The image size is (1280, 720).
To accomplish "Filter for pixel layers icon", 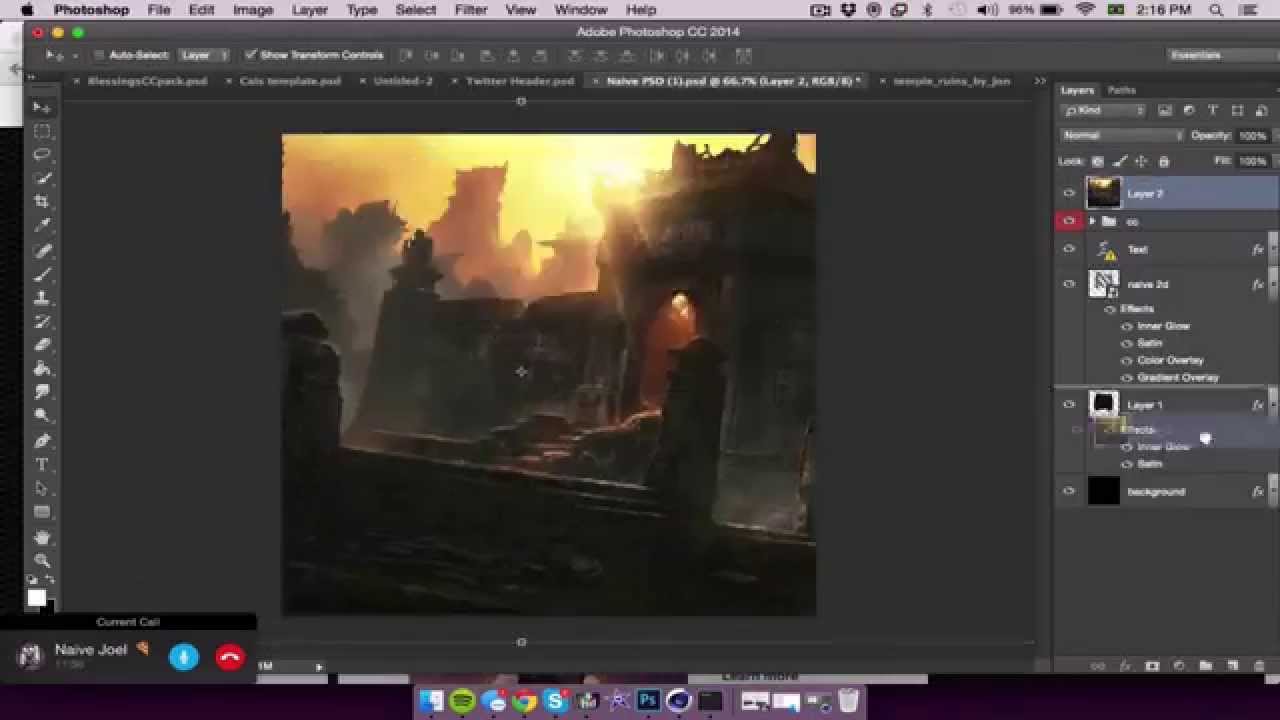I will [1165, 111].
